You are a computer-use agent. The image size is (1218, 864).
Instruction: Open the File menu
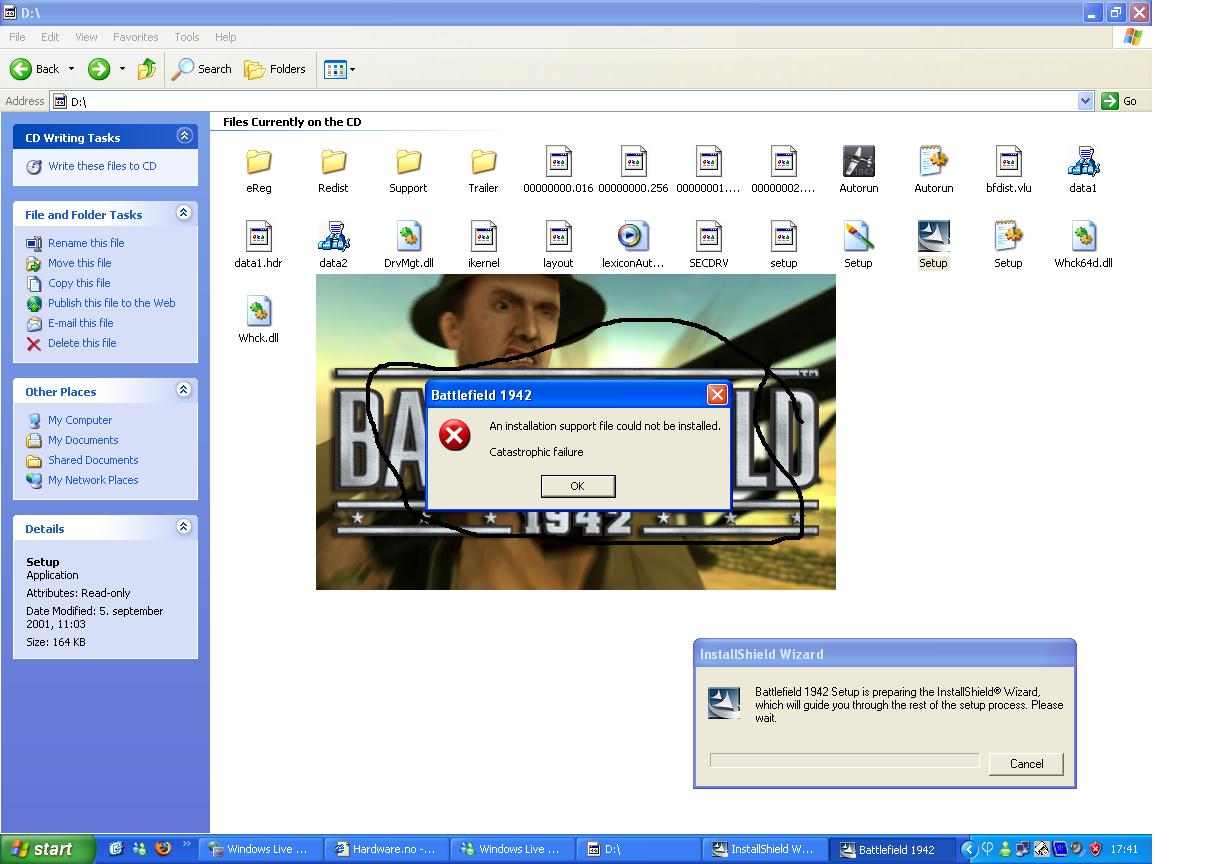(17, 37)
